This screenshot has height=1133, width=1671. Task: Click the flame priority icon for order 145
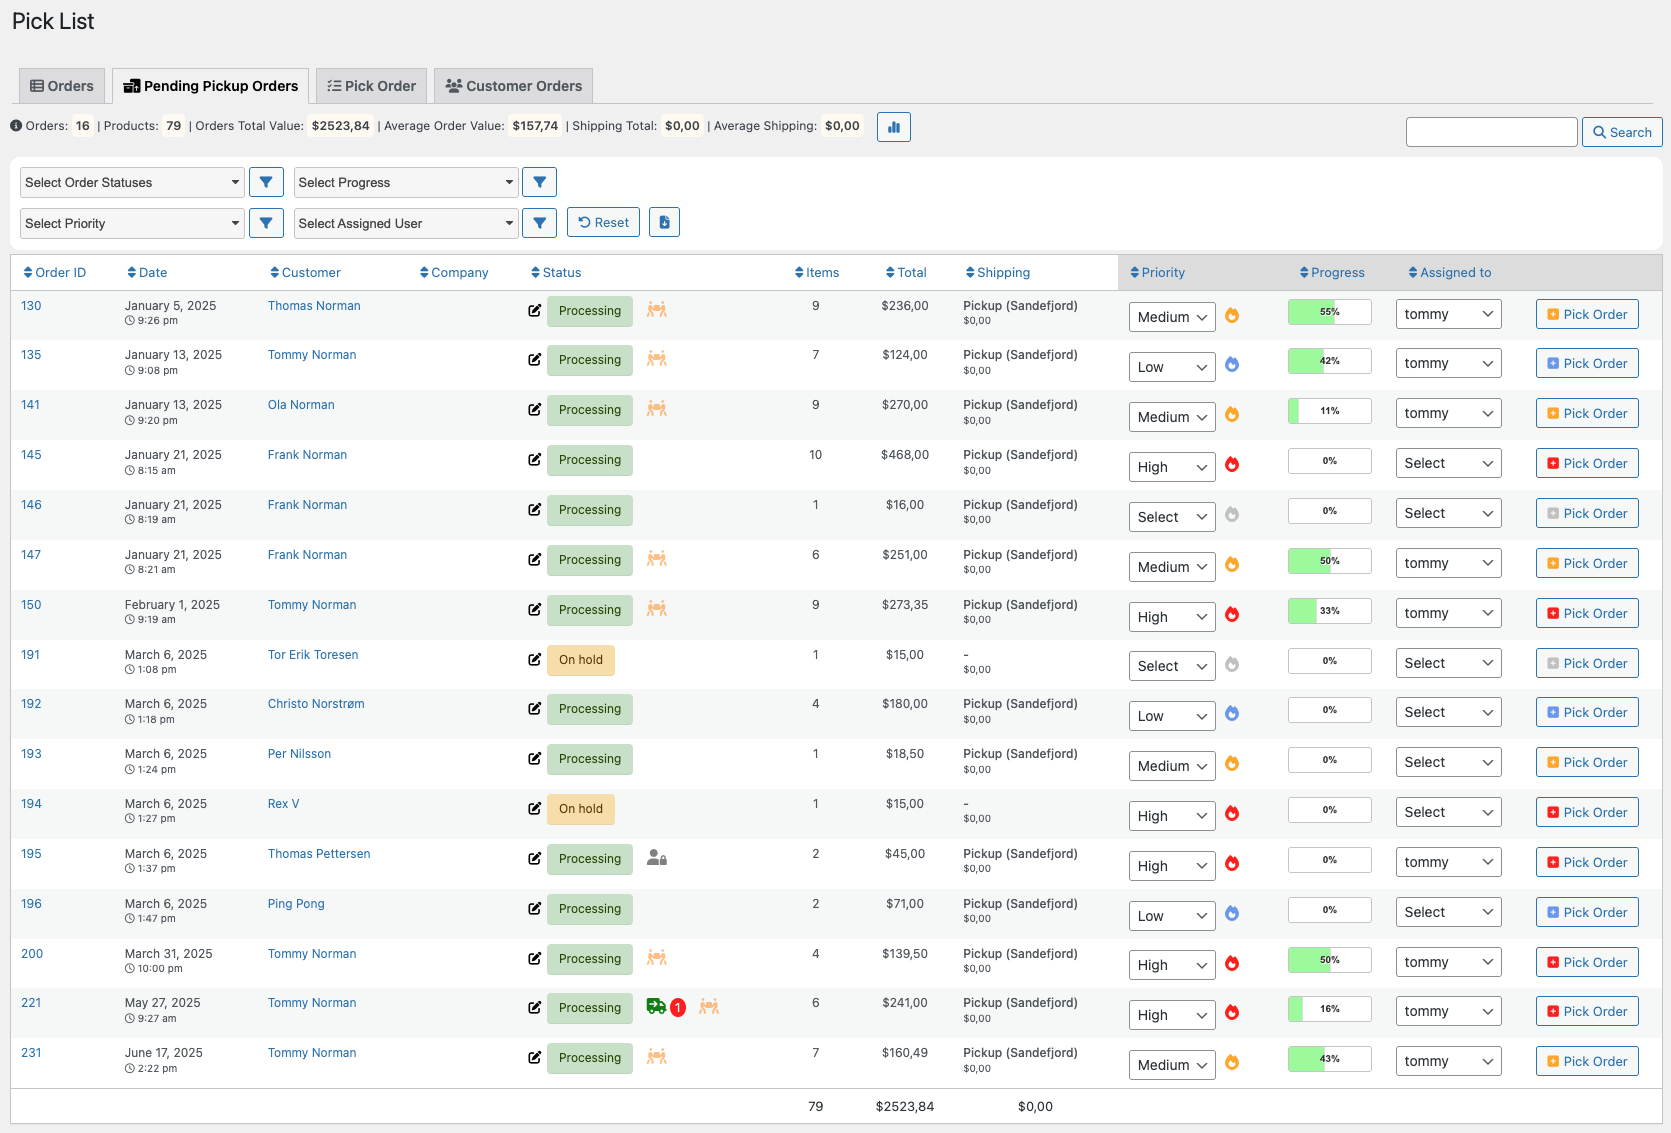point(1232,465)
